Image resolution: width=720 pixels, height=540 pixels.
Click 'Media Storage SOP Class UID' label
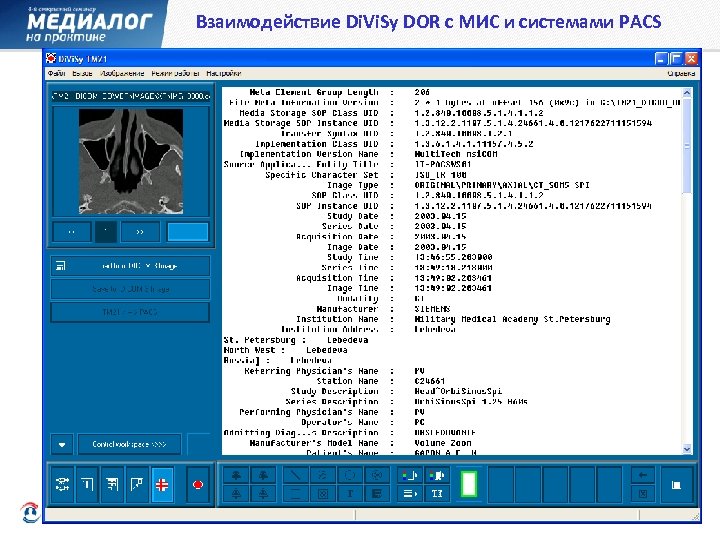pos(309,113)
